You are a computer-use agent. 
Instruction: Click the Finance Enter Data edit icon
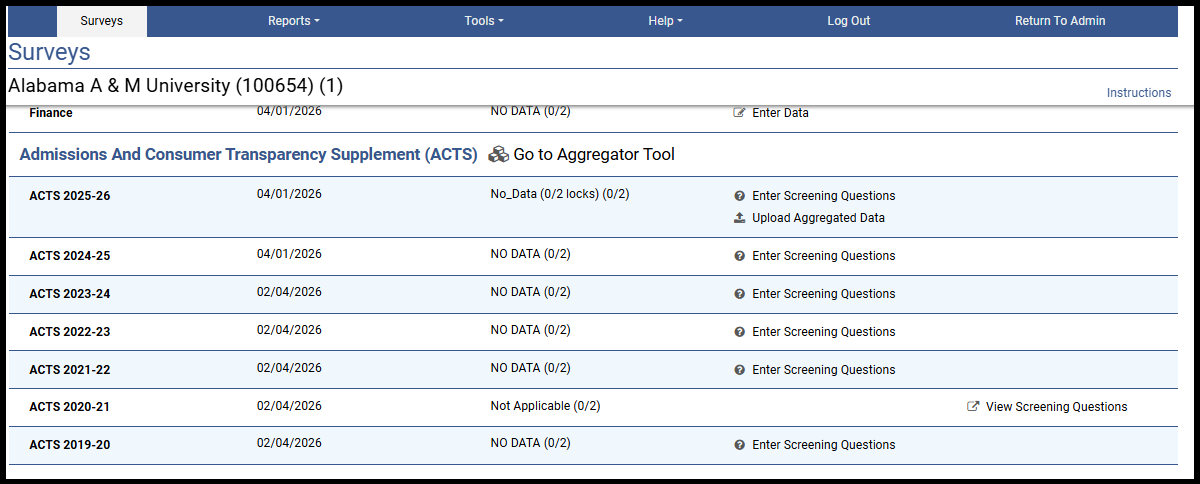click(740, 113)
